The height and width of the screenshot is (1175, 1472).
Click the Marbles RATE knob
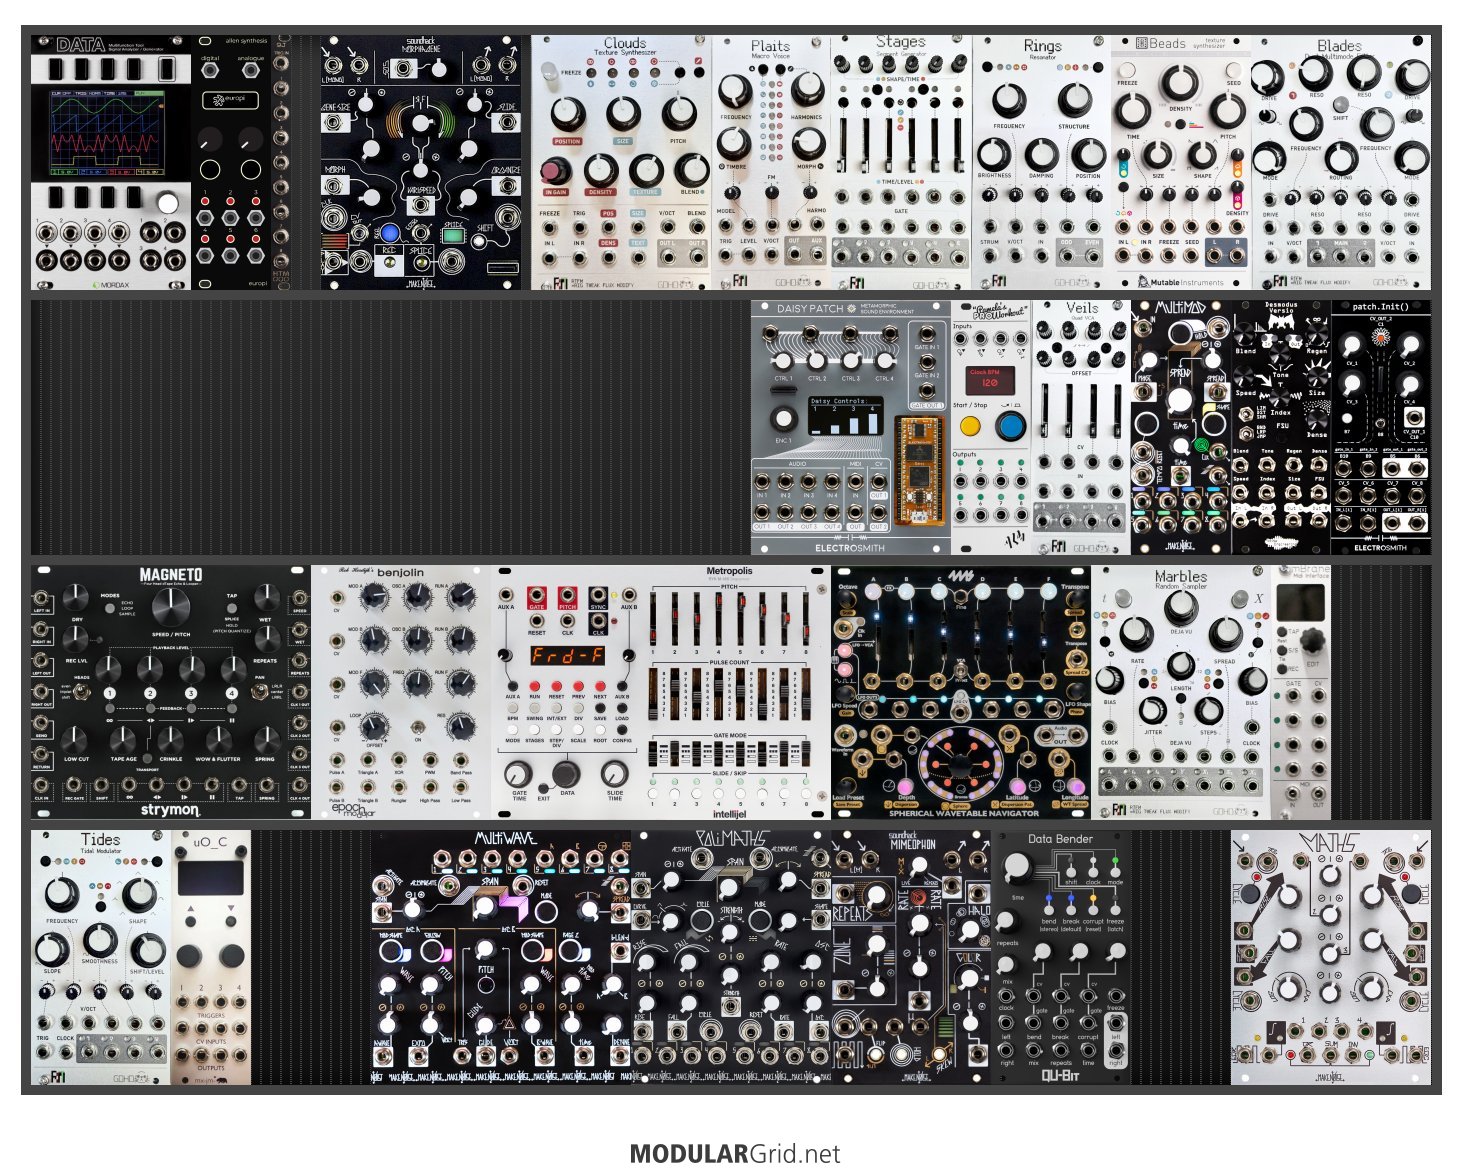[x=1136, y=634]
